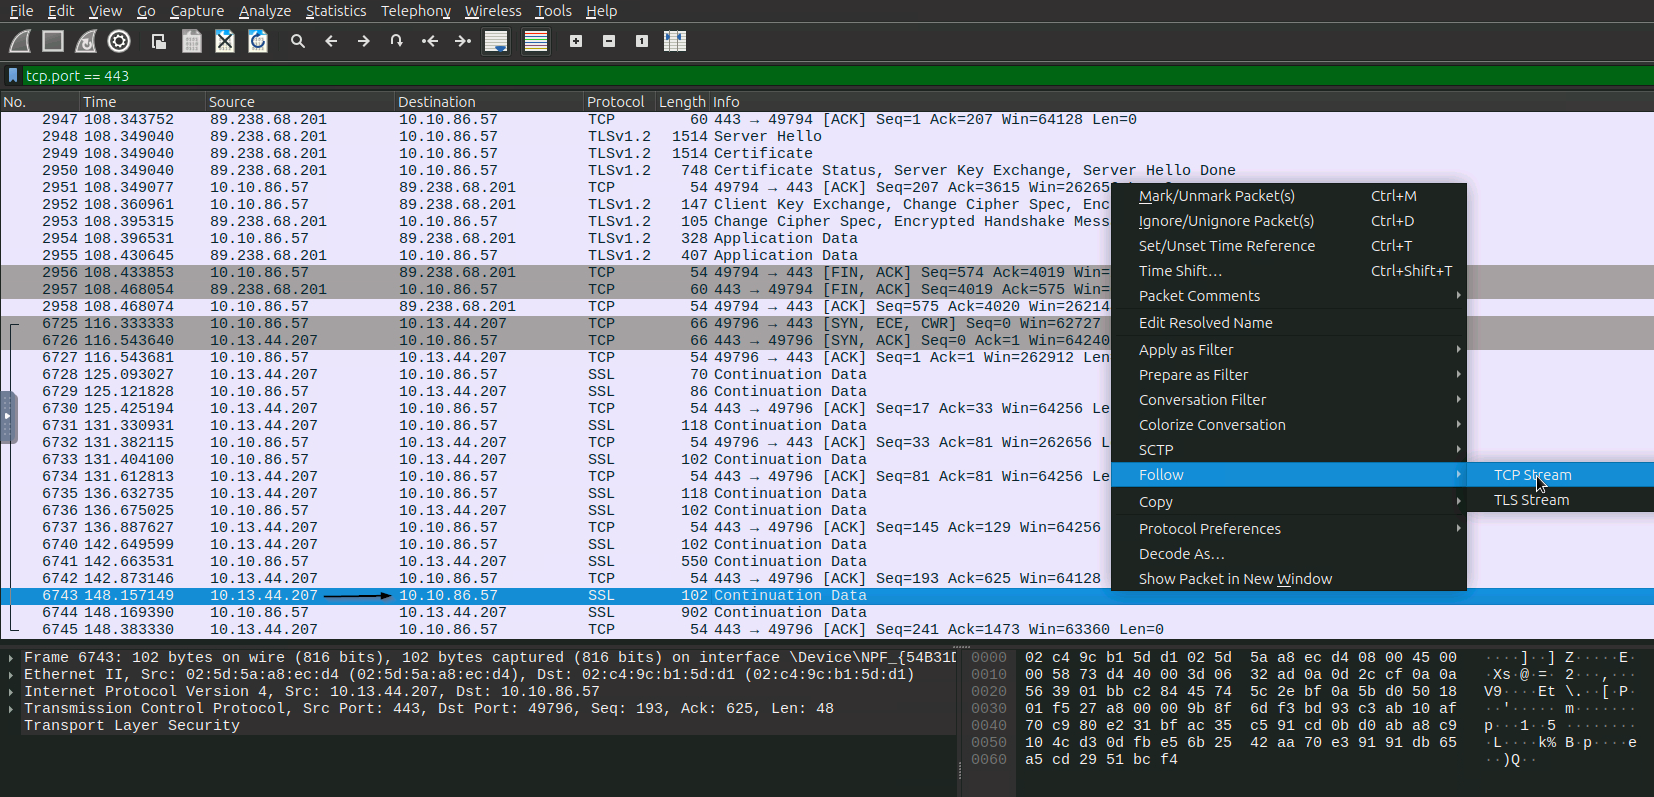Go to next packet arrow icon
The height and width of the screenshot is (797, 1654).
tap(364, 41)
